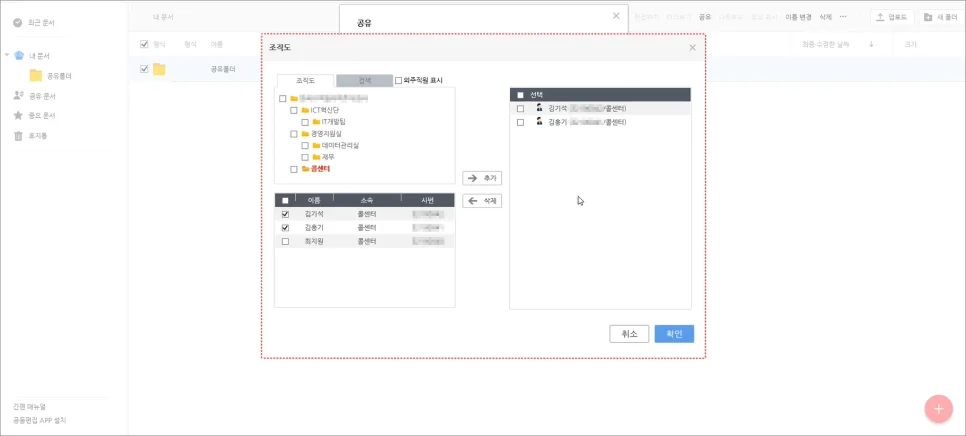
Task: Check the 경영지원실 department checkbox
Action: click(294, 134)
